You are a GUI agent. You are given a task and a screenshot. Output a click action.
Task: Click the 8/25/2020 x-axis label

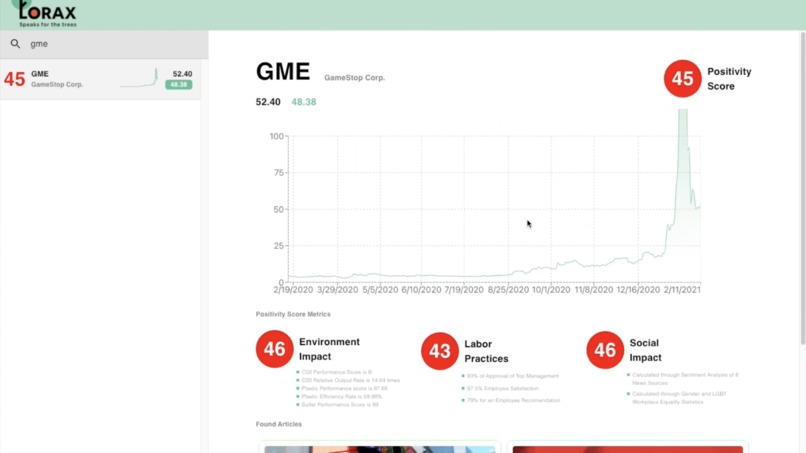click(508, 289)
